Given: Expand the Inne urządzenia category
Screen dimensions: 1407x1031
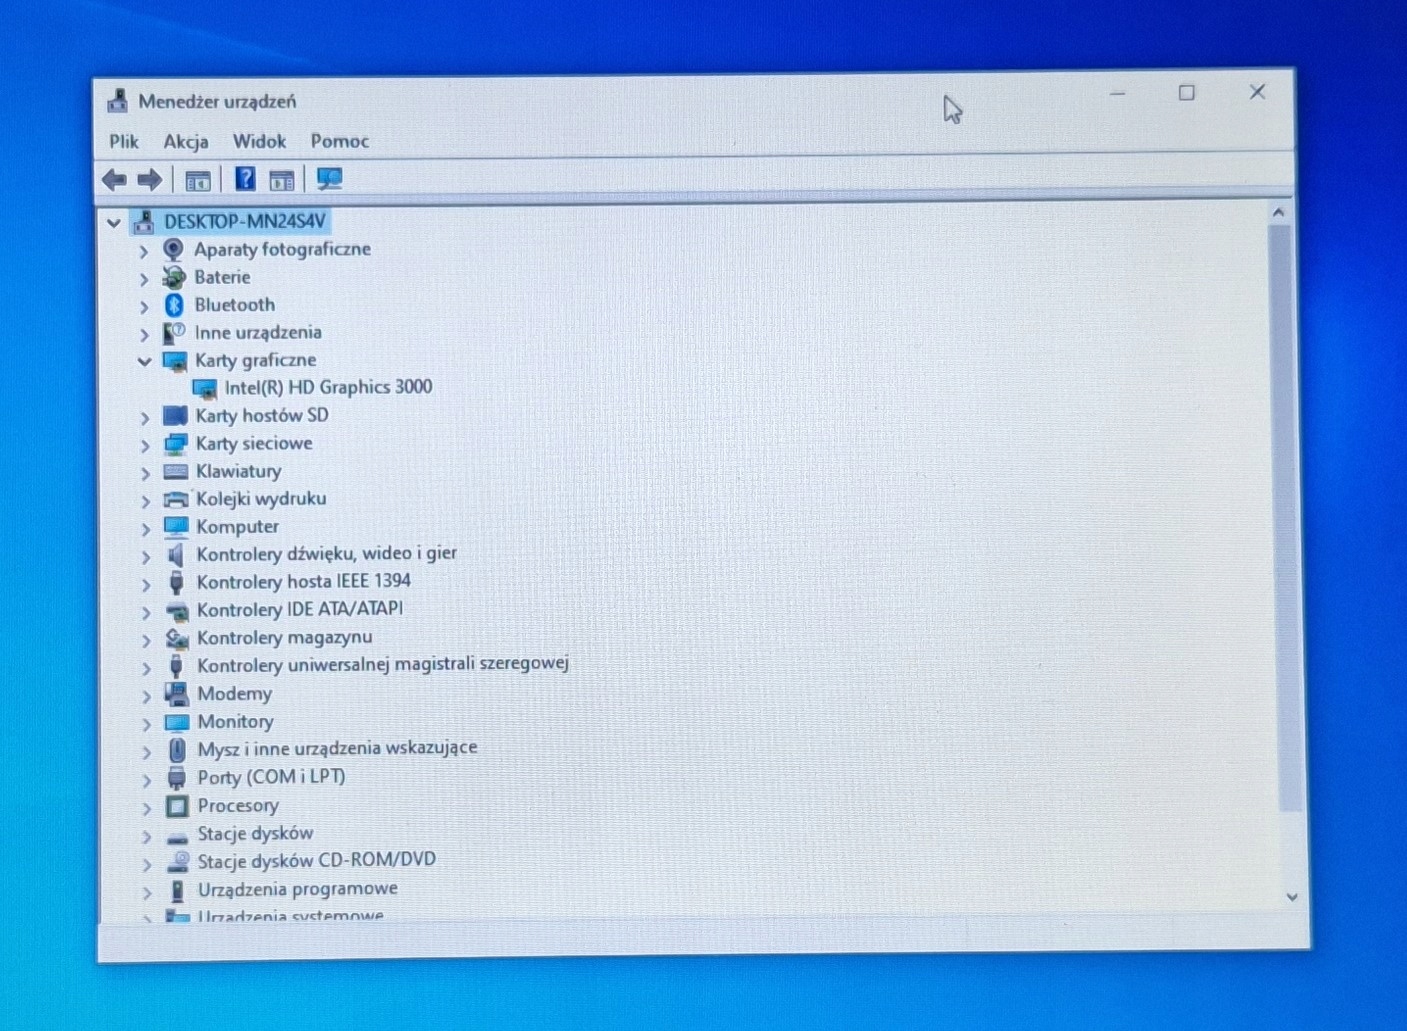Looking at the screenshot, I should (144, 334).
